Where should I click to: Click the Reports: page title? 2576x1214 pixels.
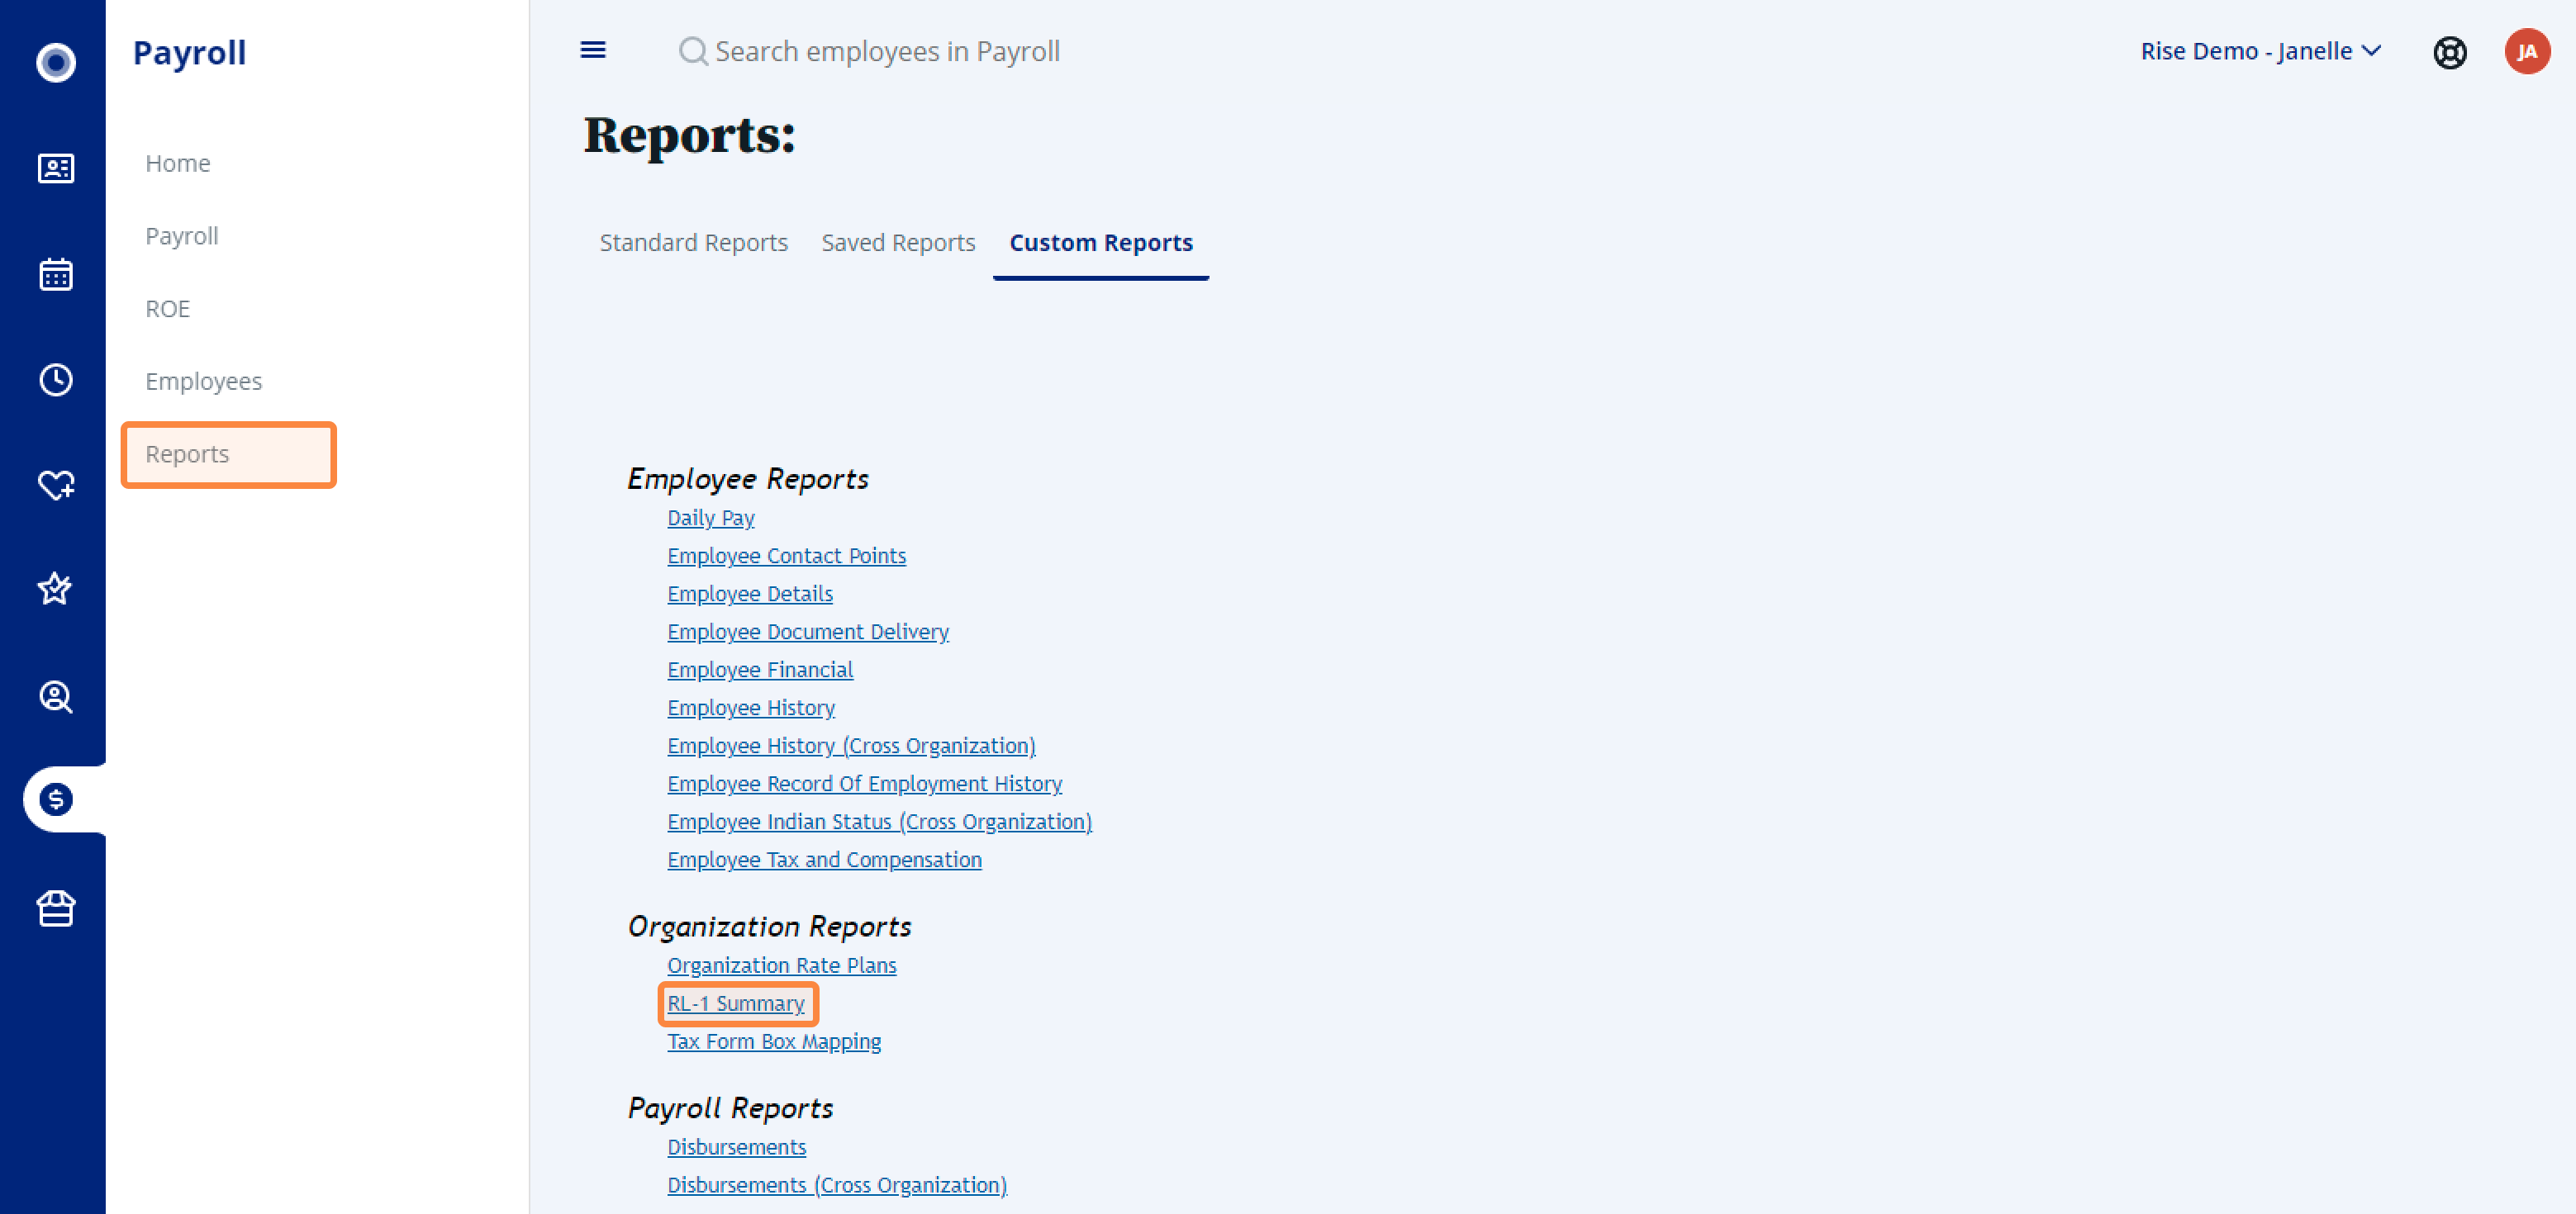689,135
